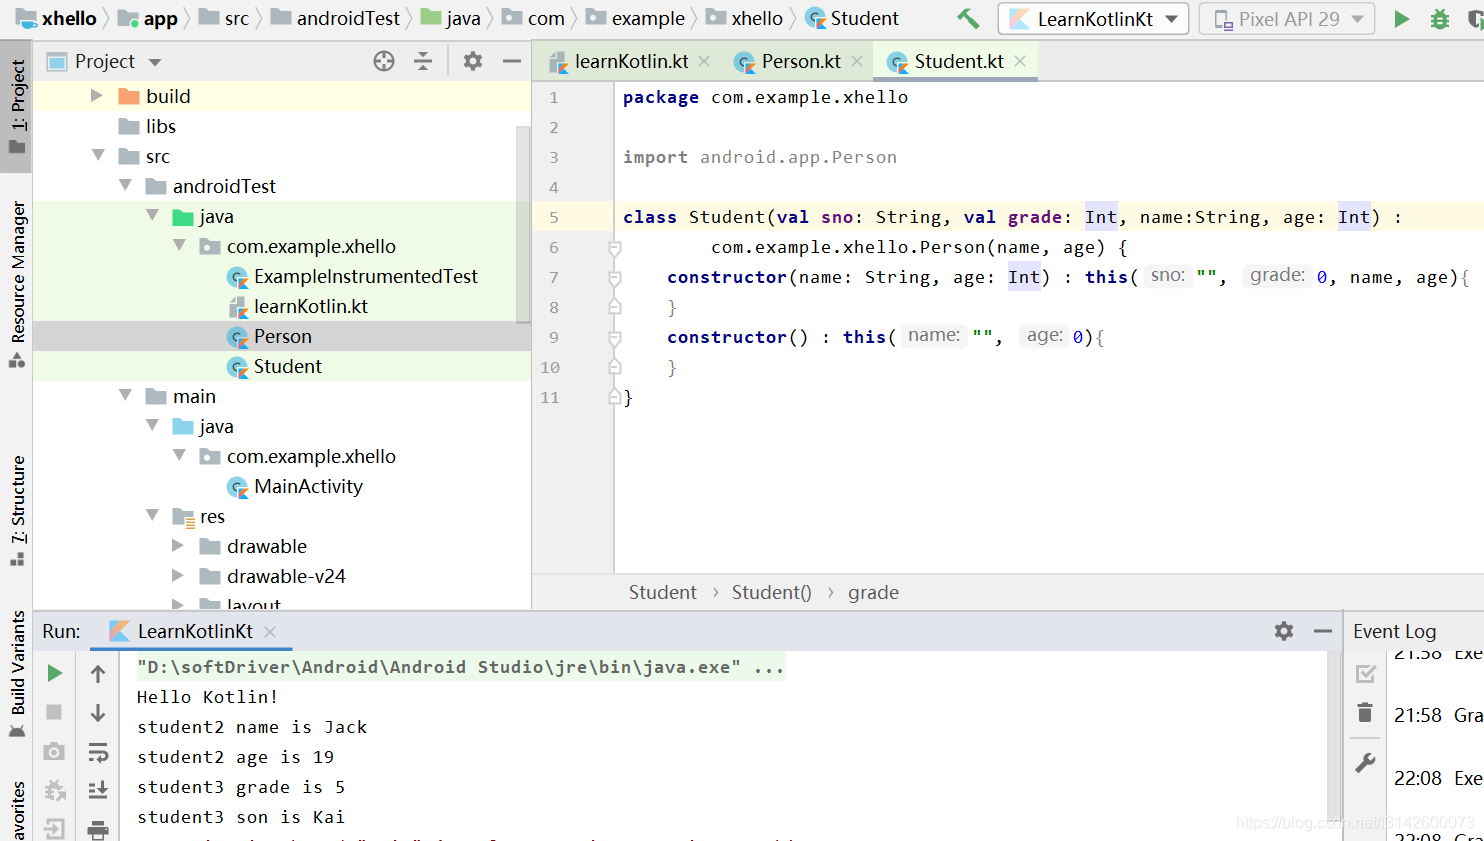
Task: Open Run panel settings gear
Action: point(1284,631)
